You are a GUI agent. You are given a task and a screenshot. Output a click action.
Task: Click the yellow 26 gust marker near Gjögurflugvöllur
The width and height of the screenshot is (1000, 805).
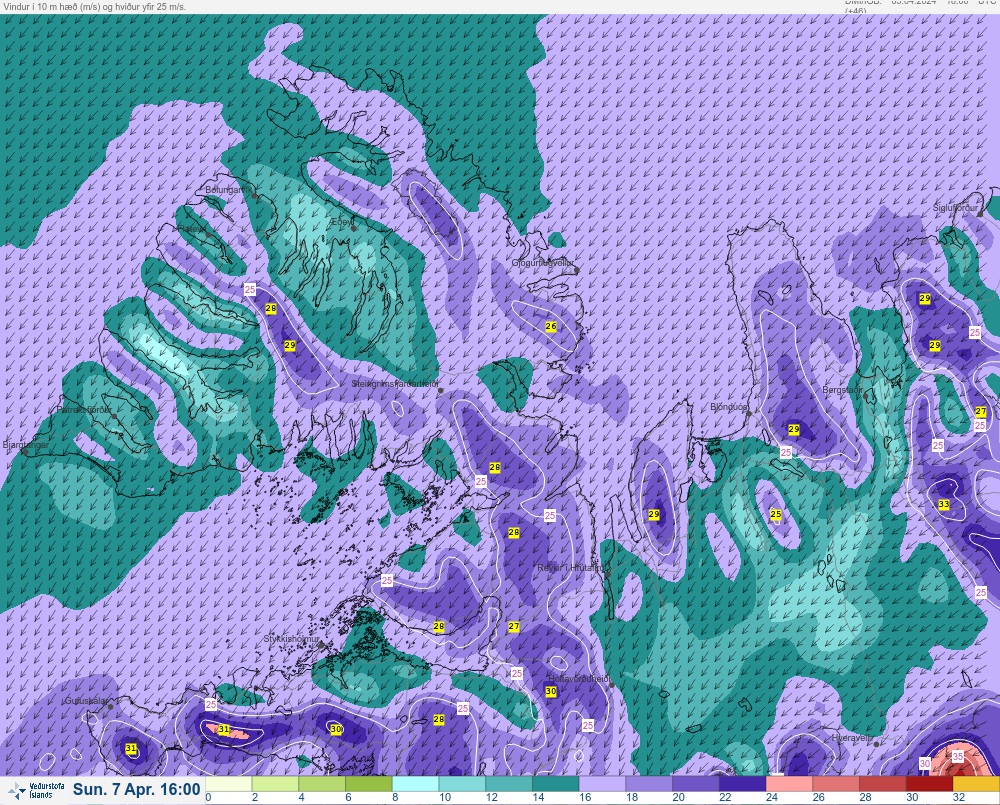point(551,326)
